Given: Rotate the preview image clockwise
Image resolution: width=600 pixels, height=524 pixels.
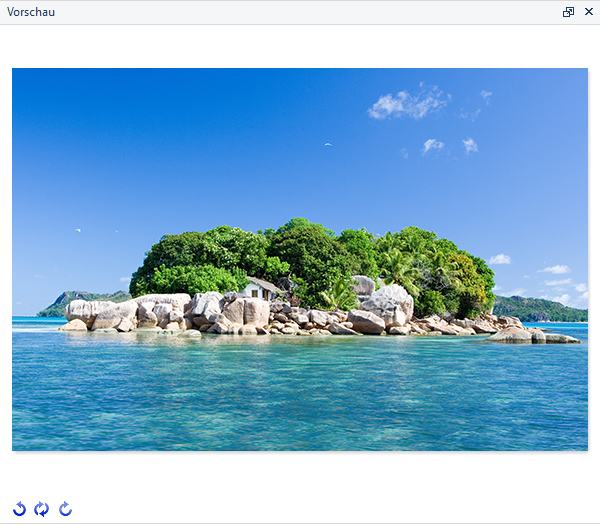Looking at the screenshot, I should pyautogui.click(x=65, y=509).
